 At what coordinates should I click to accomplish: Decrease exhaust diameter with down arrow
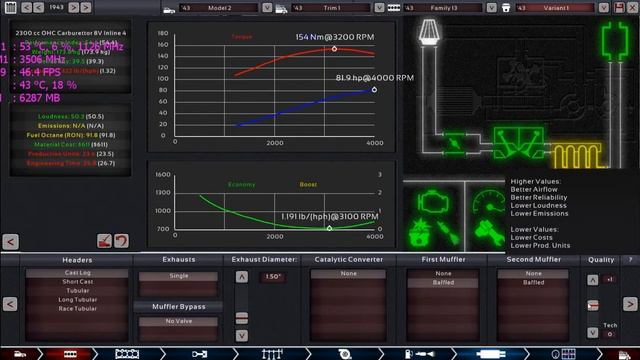(x=242, y=336)
